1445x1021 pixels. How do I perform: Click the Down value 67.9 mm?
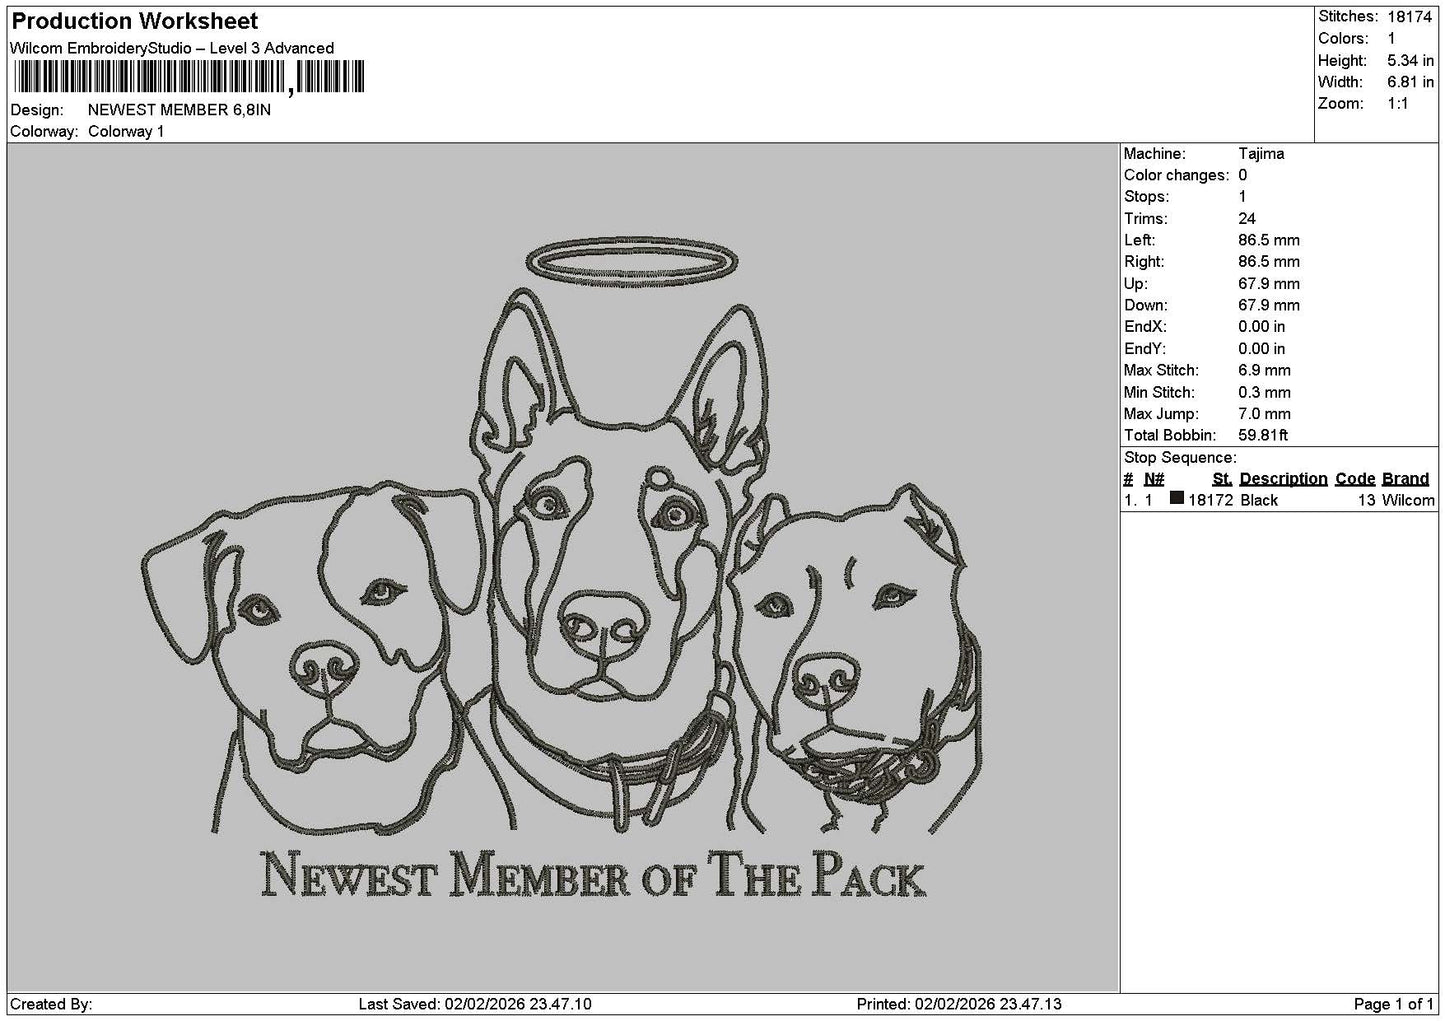tap(1269, 305)
